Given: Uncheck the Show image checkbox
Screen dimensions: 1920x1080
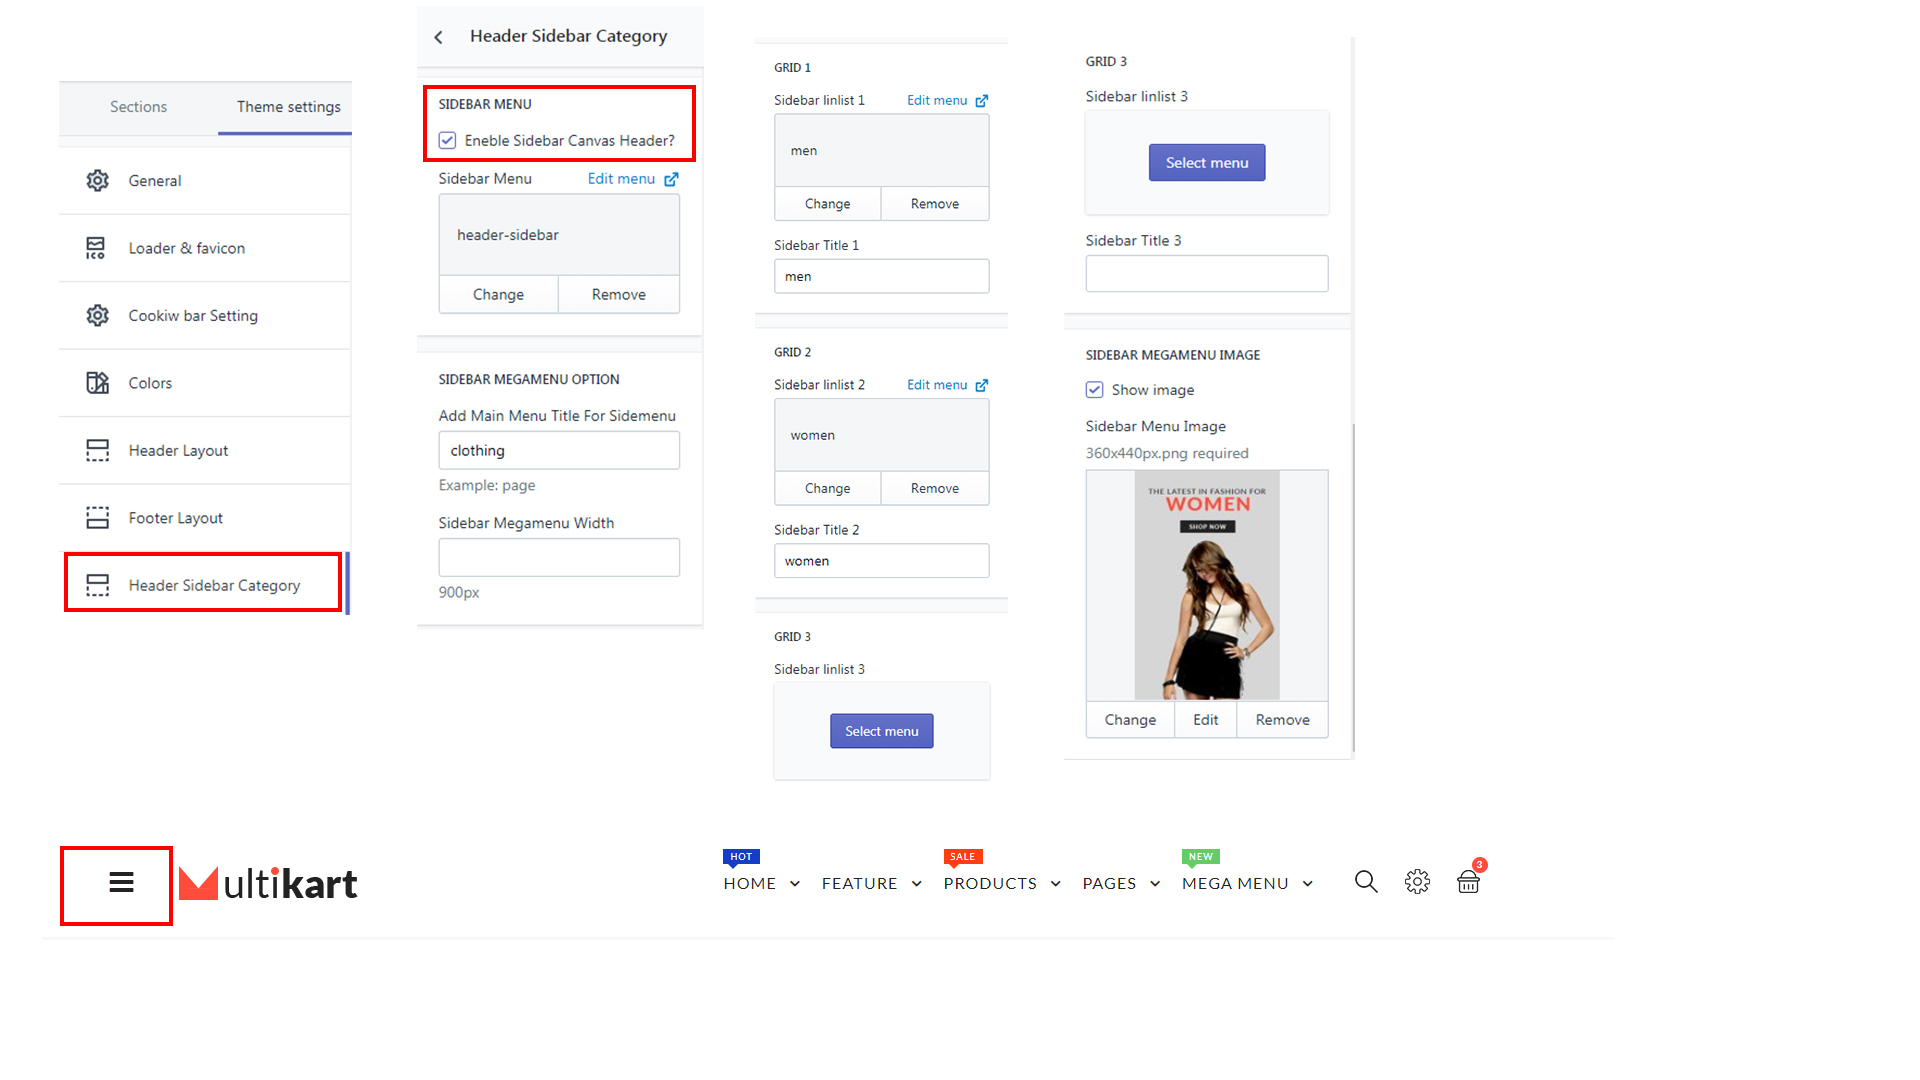Looking at the screenshot, I should point(1095,390).
